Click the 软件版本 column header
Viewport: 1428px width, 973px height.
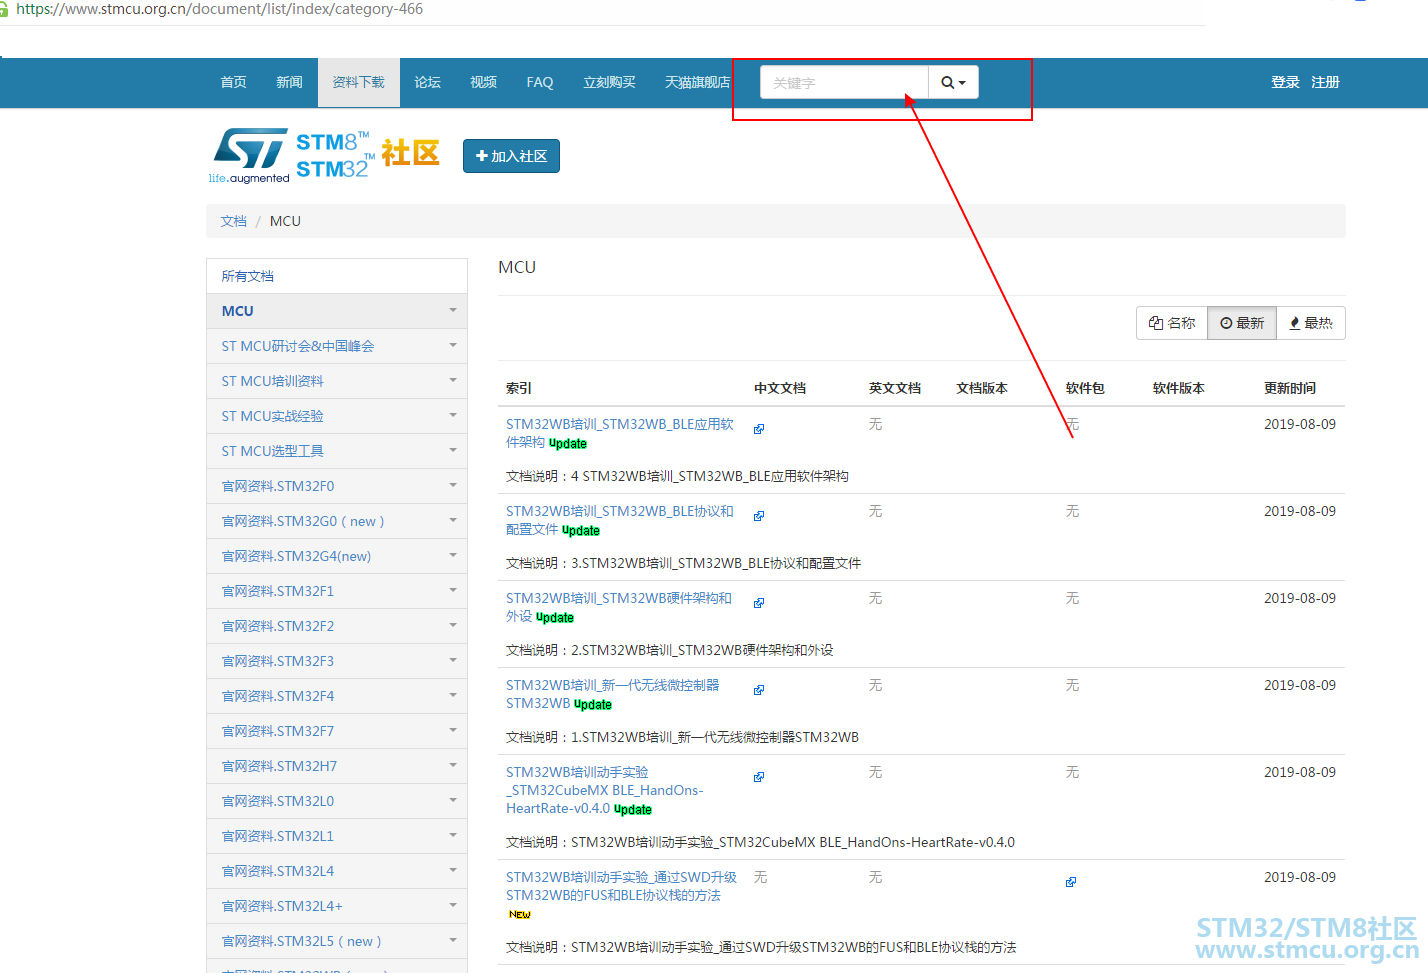1179,388
